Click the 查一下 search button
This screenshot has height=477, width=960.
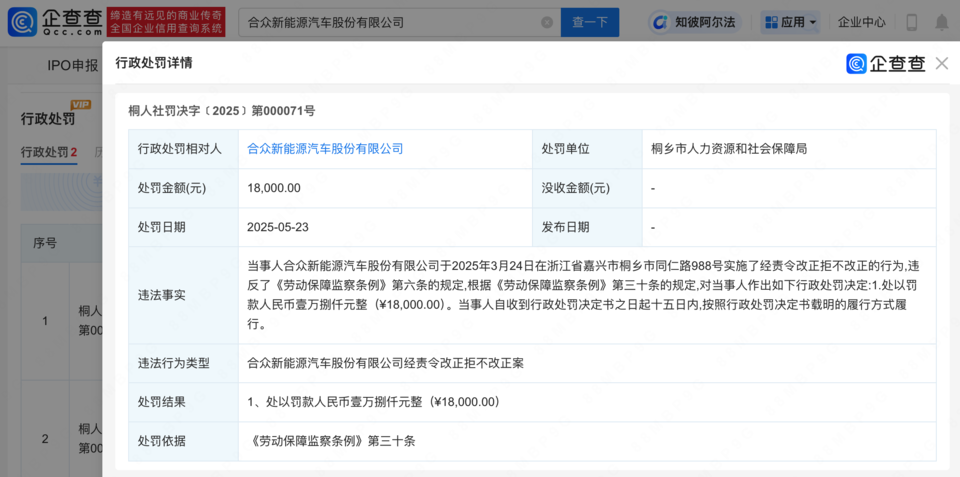[590, 23]
